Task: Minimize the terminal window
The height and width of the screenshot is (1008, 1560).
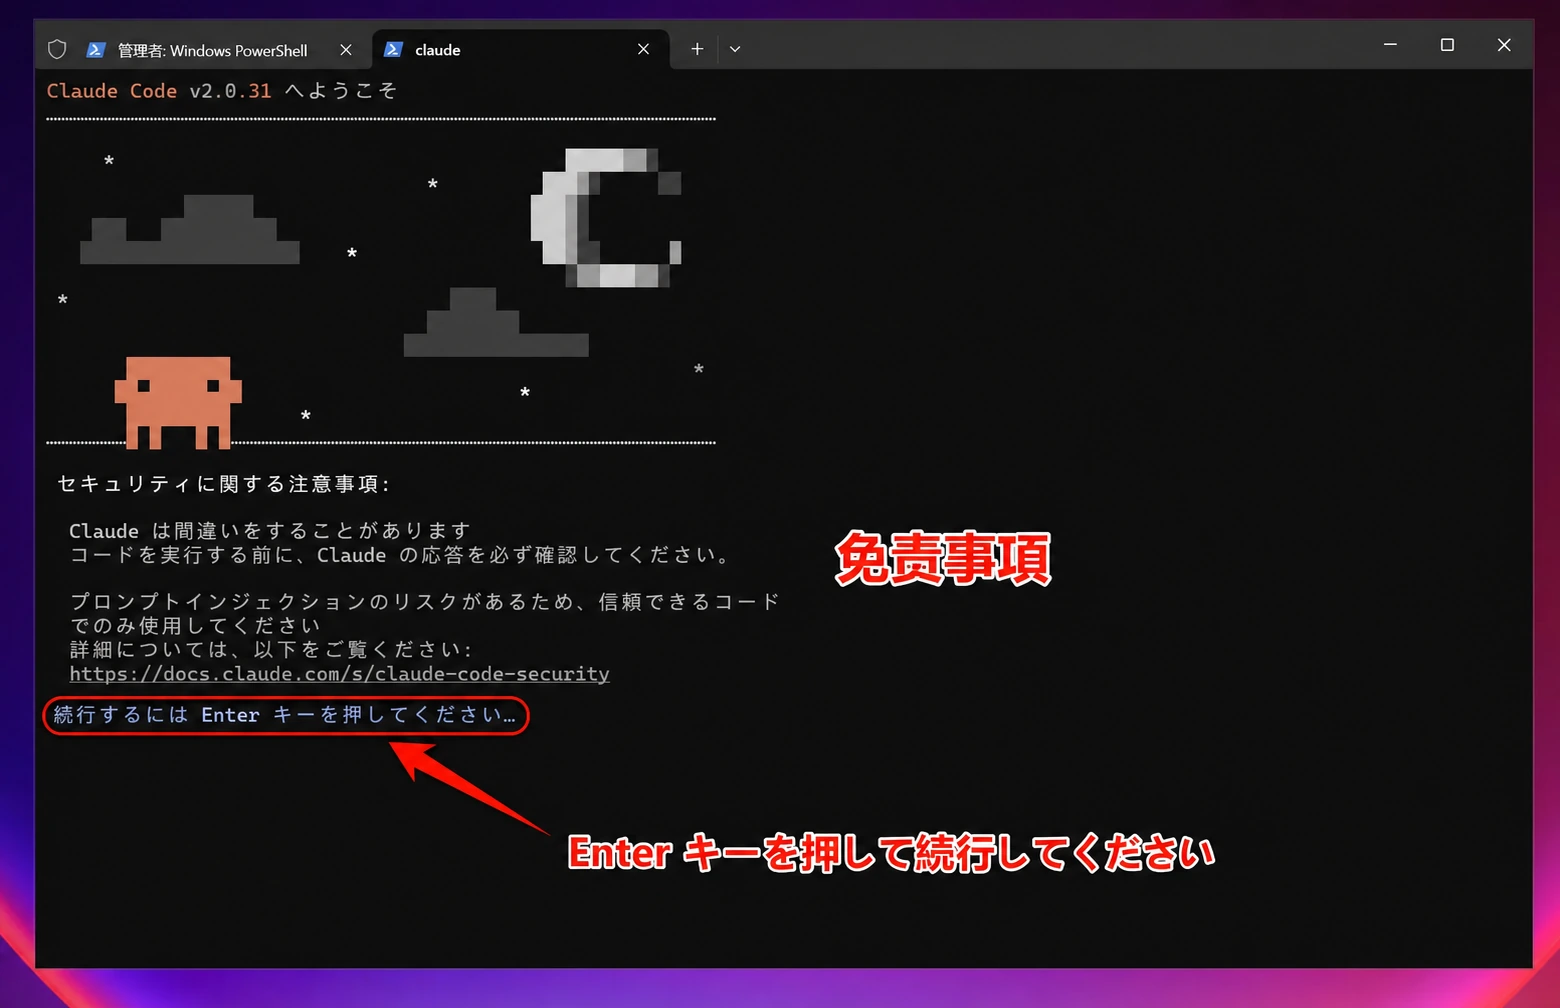Action: coord(1390,45)
